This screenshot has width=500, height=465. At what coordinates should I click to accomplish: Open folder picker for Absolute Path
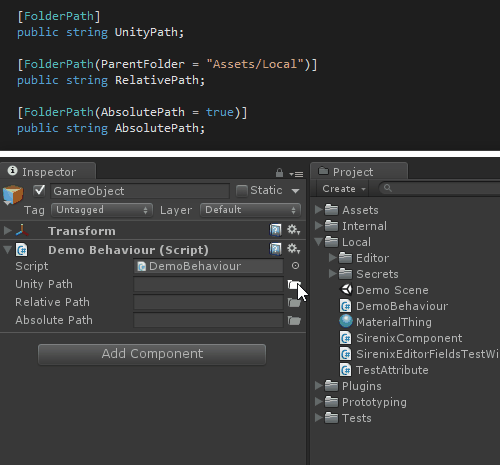[x=294, y=321]
